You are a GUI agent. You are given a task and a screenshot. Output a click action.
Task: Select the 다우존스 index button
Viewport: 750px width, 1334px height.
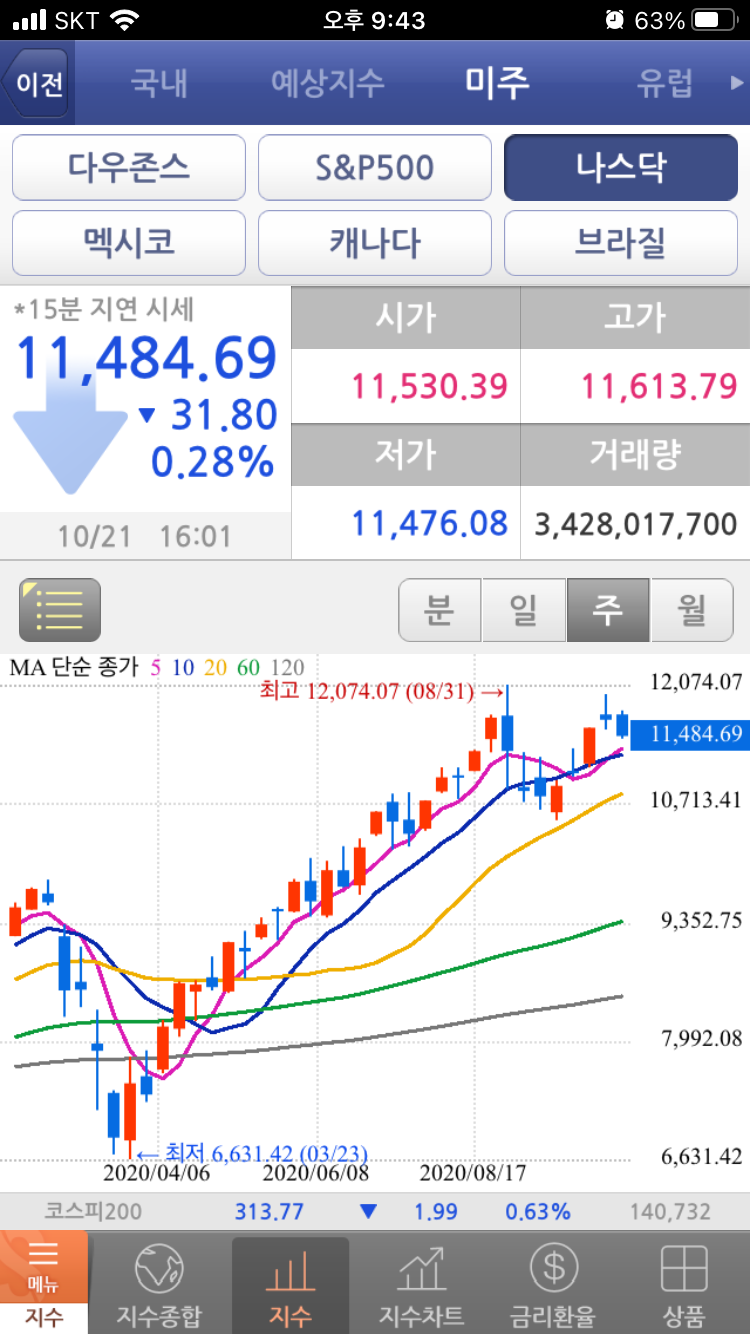129,167
